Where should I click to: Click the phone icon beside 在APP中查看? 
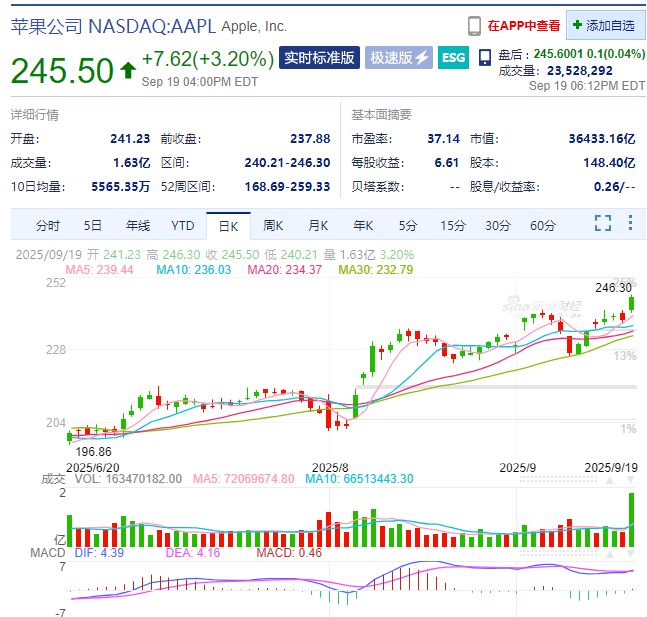coord(474,26)
